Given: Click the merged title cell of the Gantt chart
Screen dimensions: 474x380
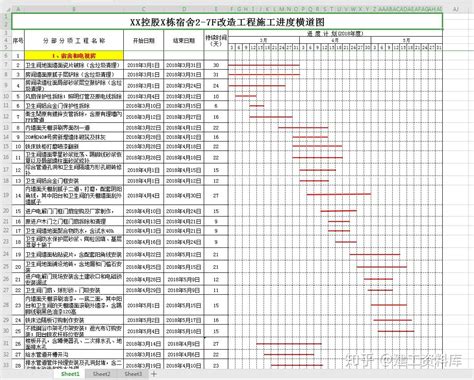Looking at the screenshot, I should [227, 22].
